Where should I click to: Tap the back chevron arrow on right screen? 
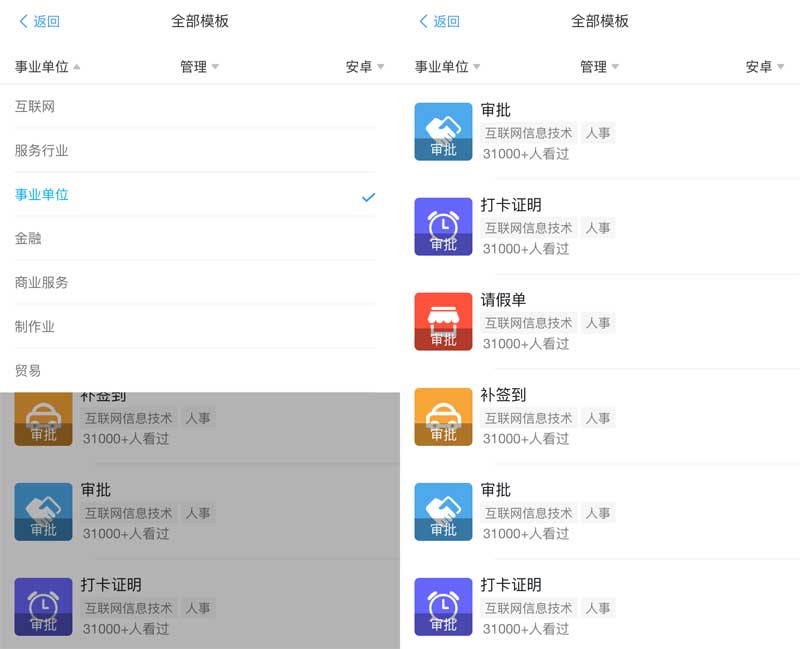tap(423, 21)
